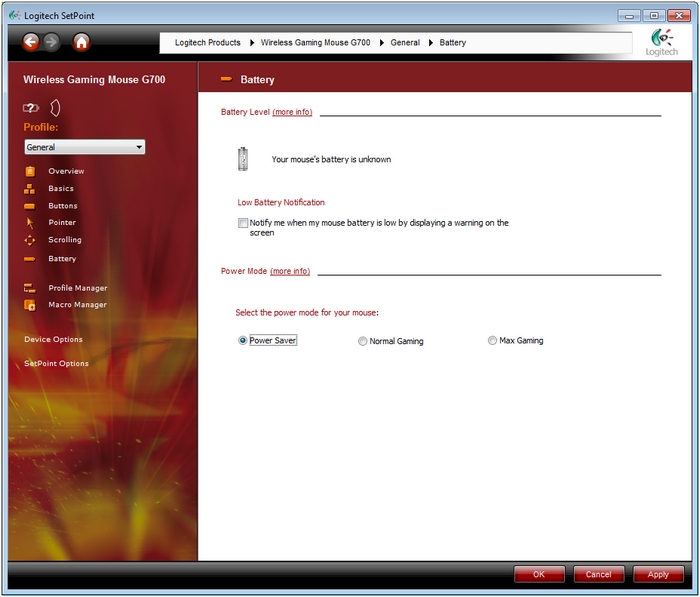Open Profile Manager from the sidebar
Screen dimensions: 700x597
(x=78, y=288)
